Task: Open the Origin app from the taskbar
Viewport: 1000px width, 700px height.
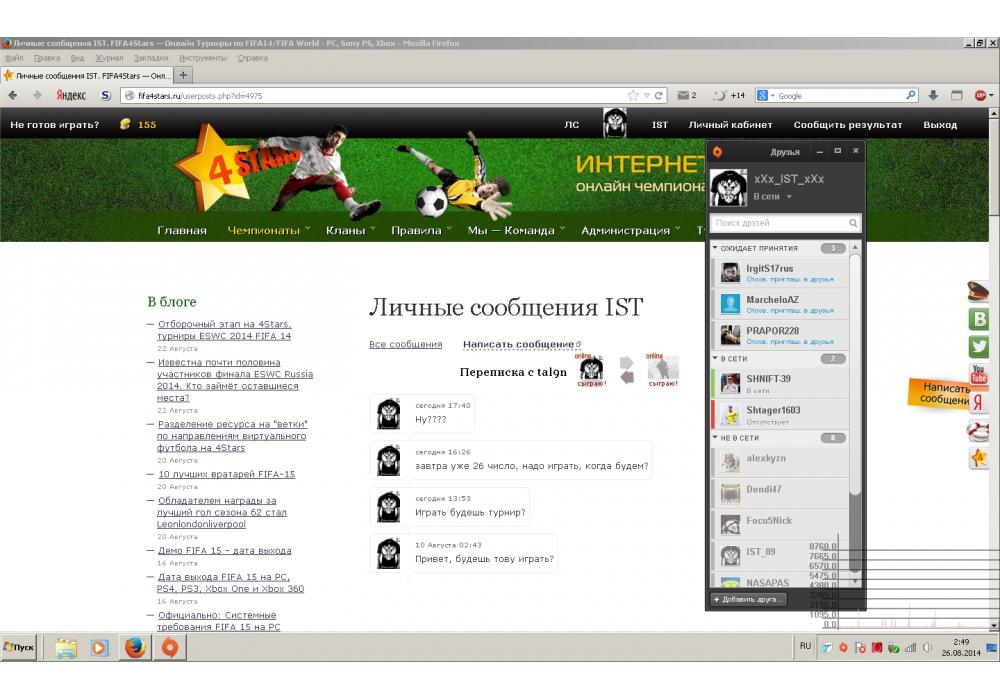Action: 170,648
